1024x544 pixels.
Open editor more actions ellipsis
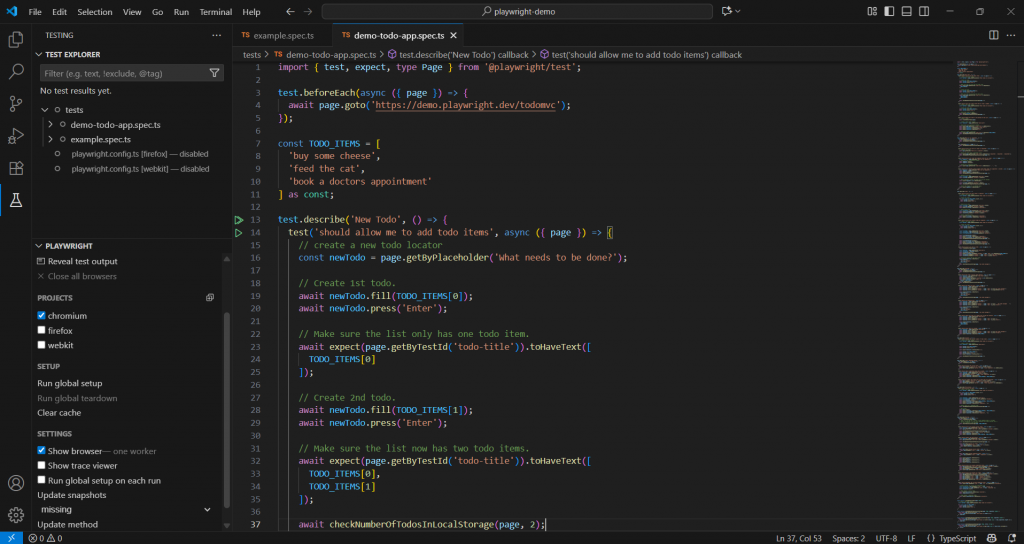1010,35
